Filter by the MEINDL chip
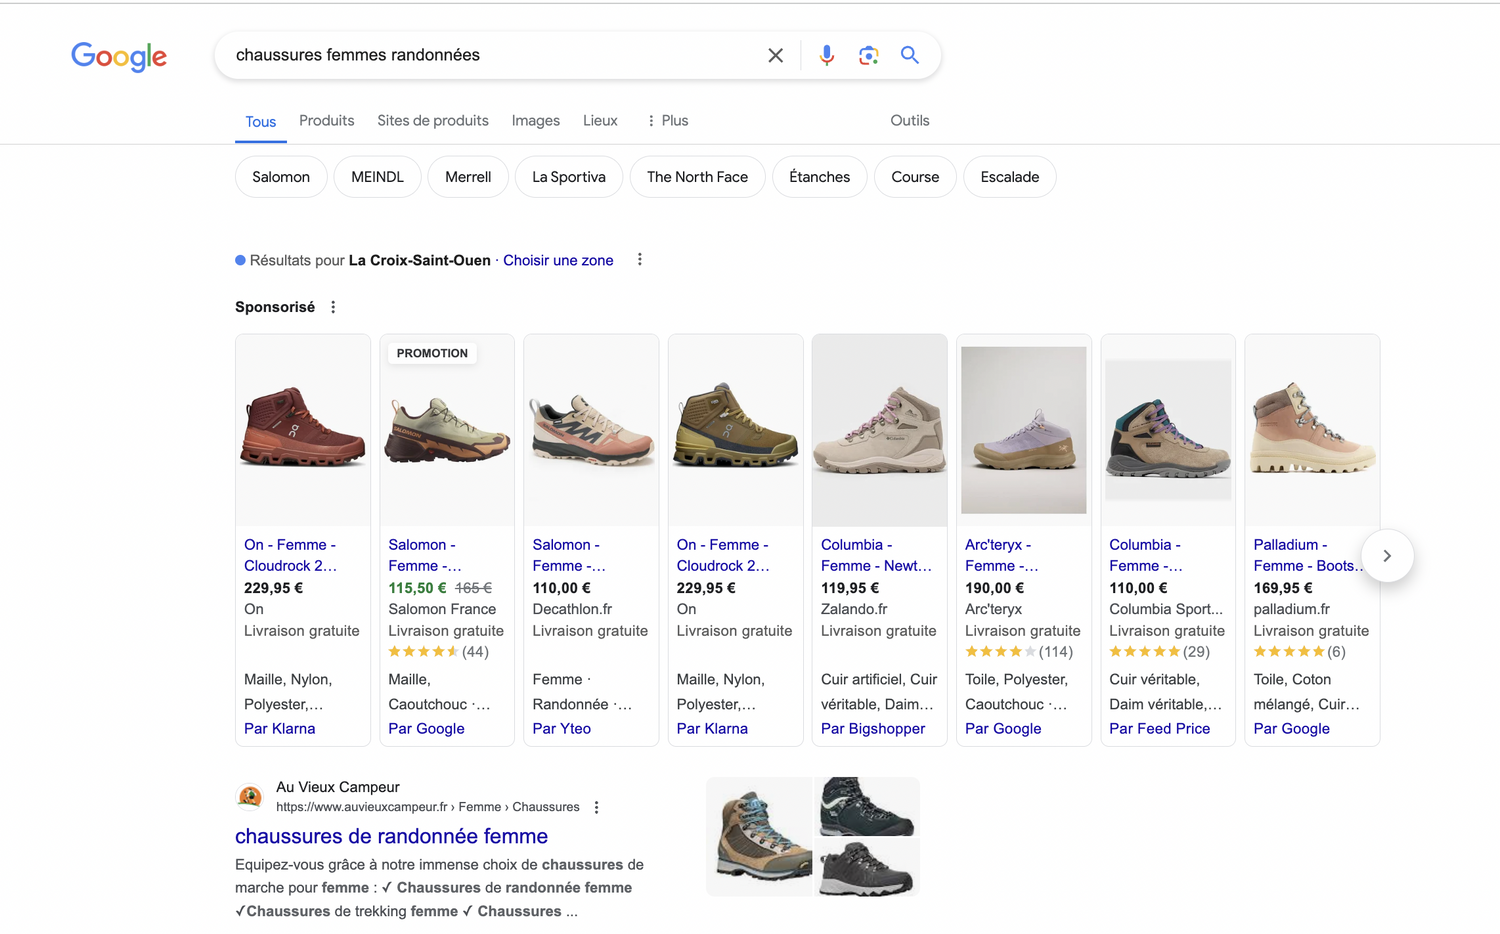Image resolution: width=1500 pixels, height=934 pixels. (377, 177)
